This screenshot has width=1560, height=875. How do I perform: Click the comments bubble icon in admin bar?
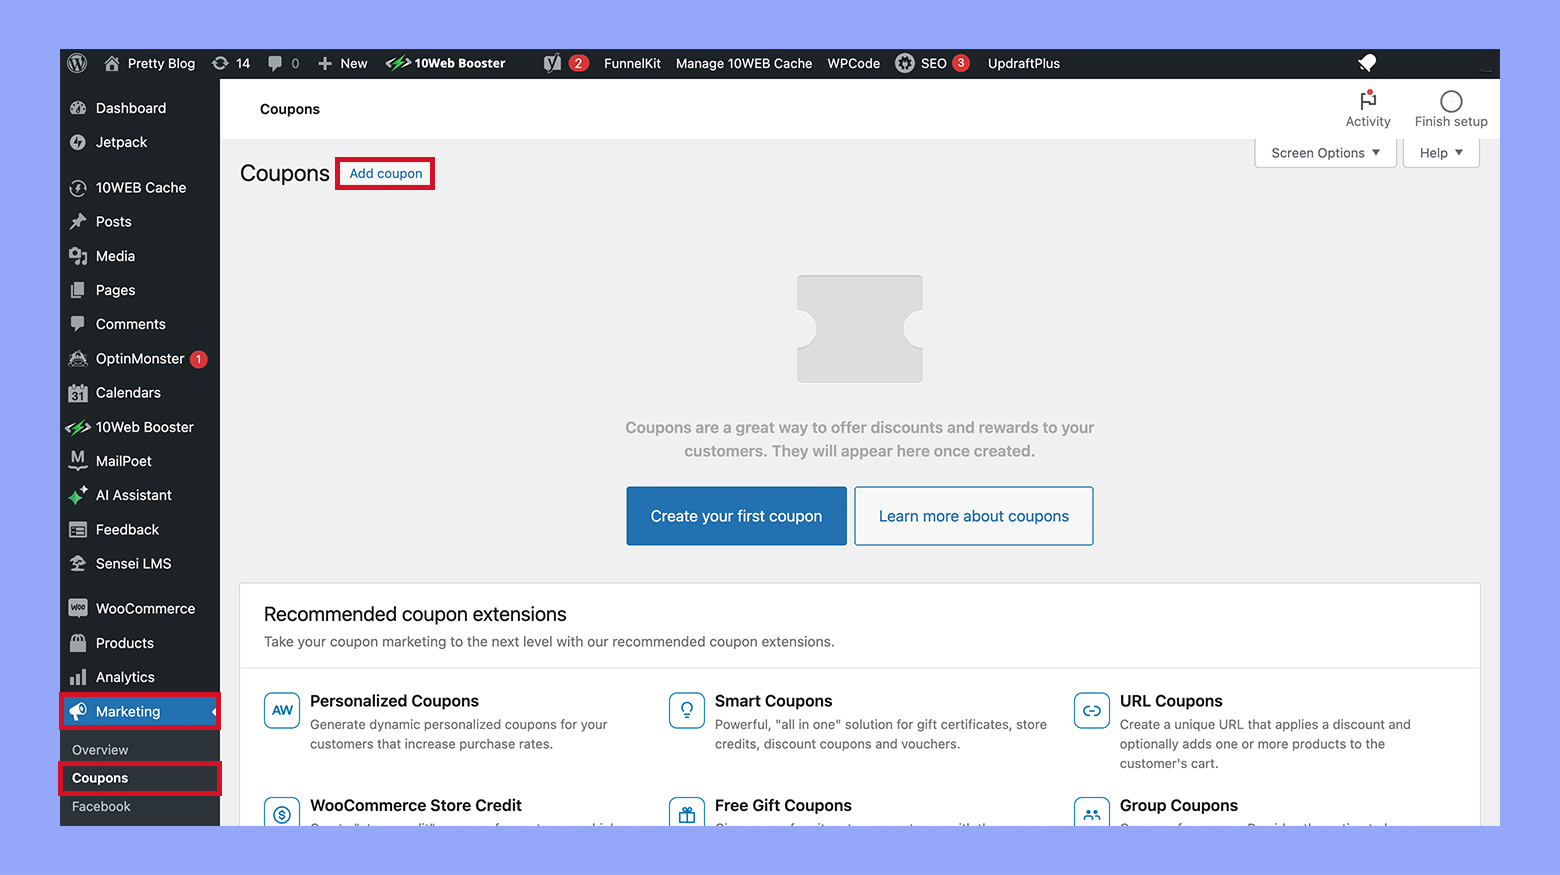(276, 63)
